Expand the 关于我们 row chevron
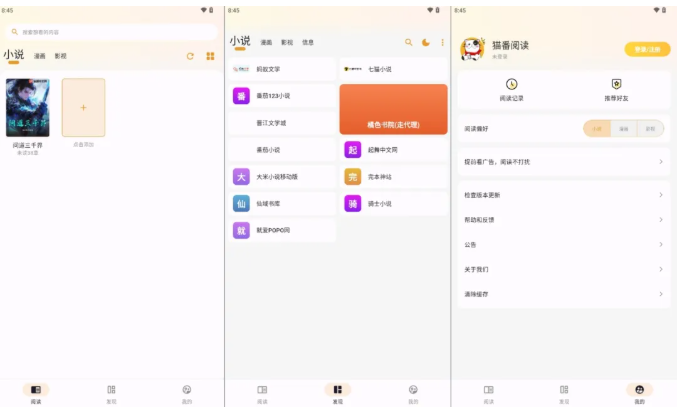The image size is (679, 415). pyautogui.click(x=661, y=269)
